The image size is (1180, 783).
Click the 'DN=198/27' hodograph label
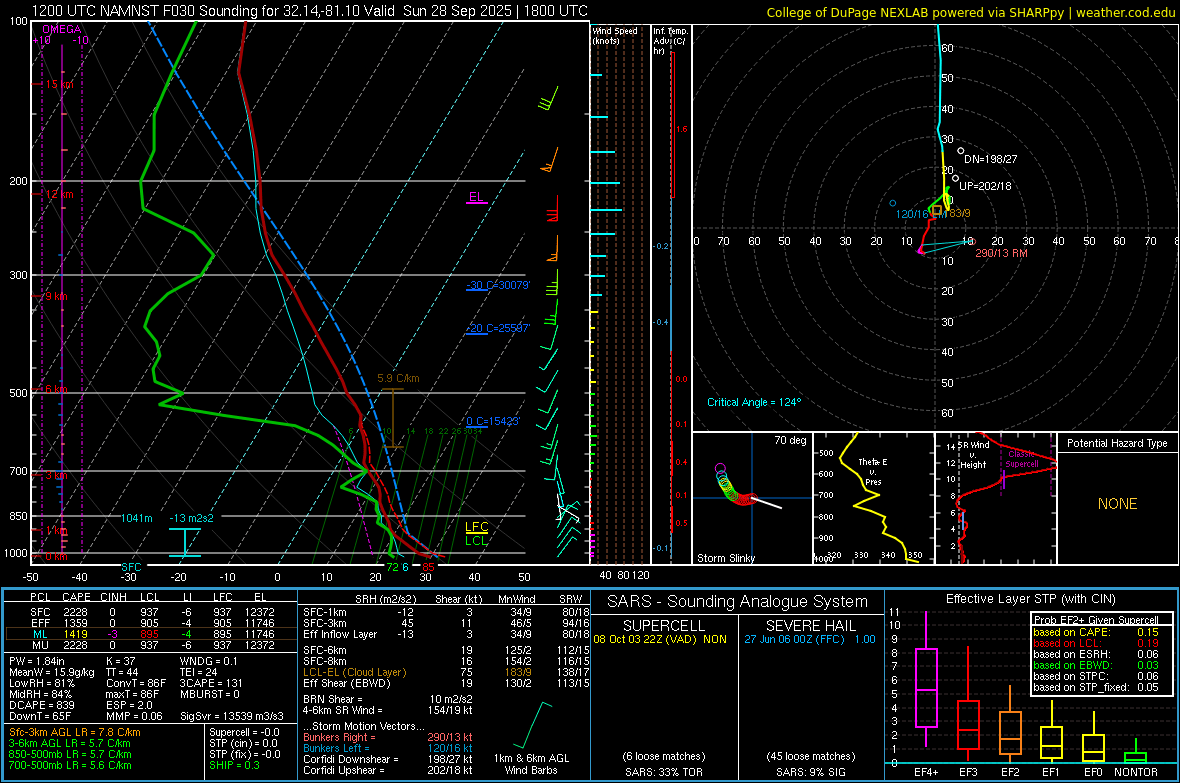[x=990, y=160]
